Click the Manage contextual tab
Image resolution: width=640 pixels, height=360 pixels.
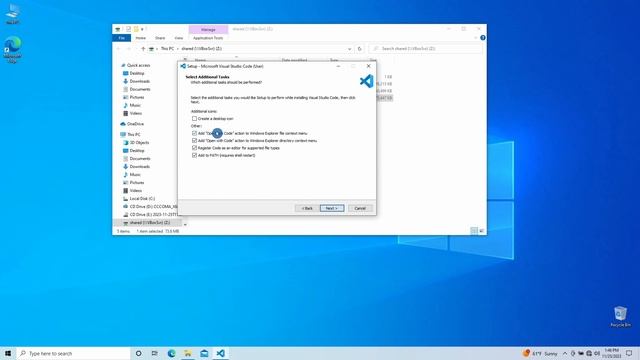(x=208, y=29)
